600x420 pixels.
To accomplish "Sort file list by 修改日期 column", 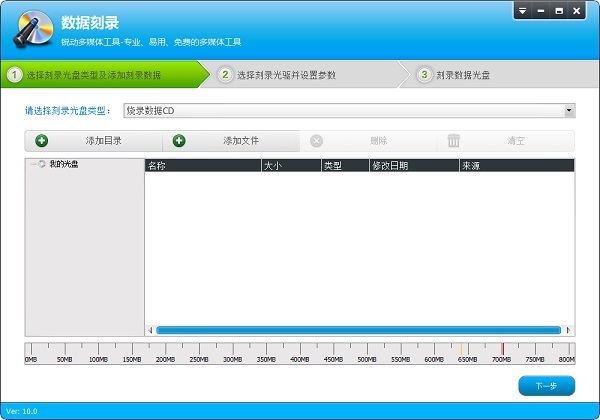I will point(412,165).
